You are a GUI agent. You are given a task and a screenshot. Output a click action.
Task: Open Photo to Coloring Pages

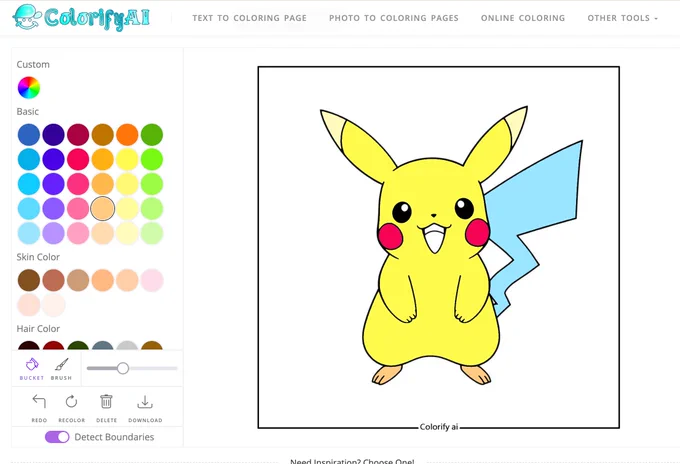394,18
